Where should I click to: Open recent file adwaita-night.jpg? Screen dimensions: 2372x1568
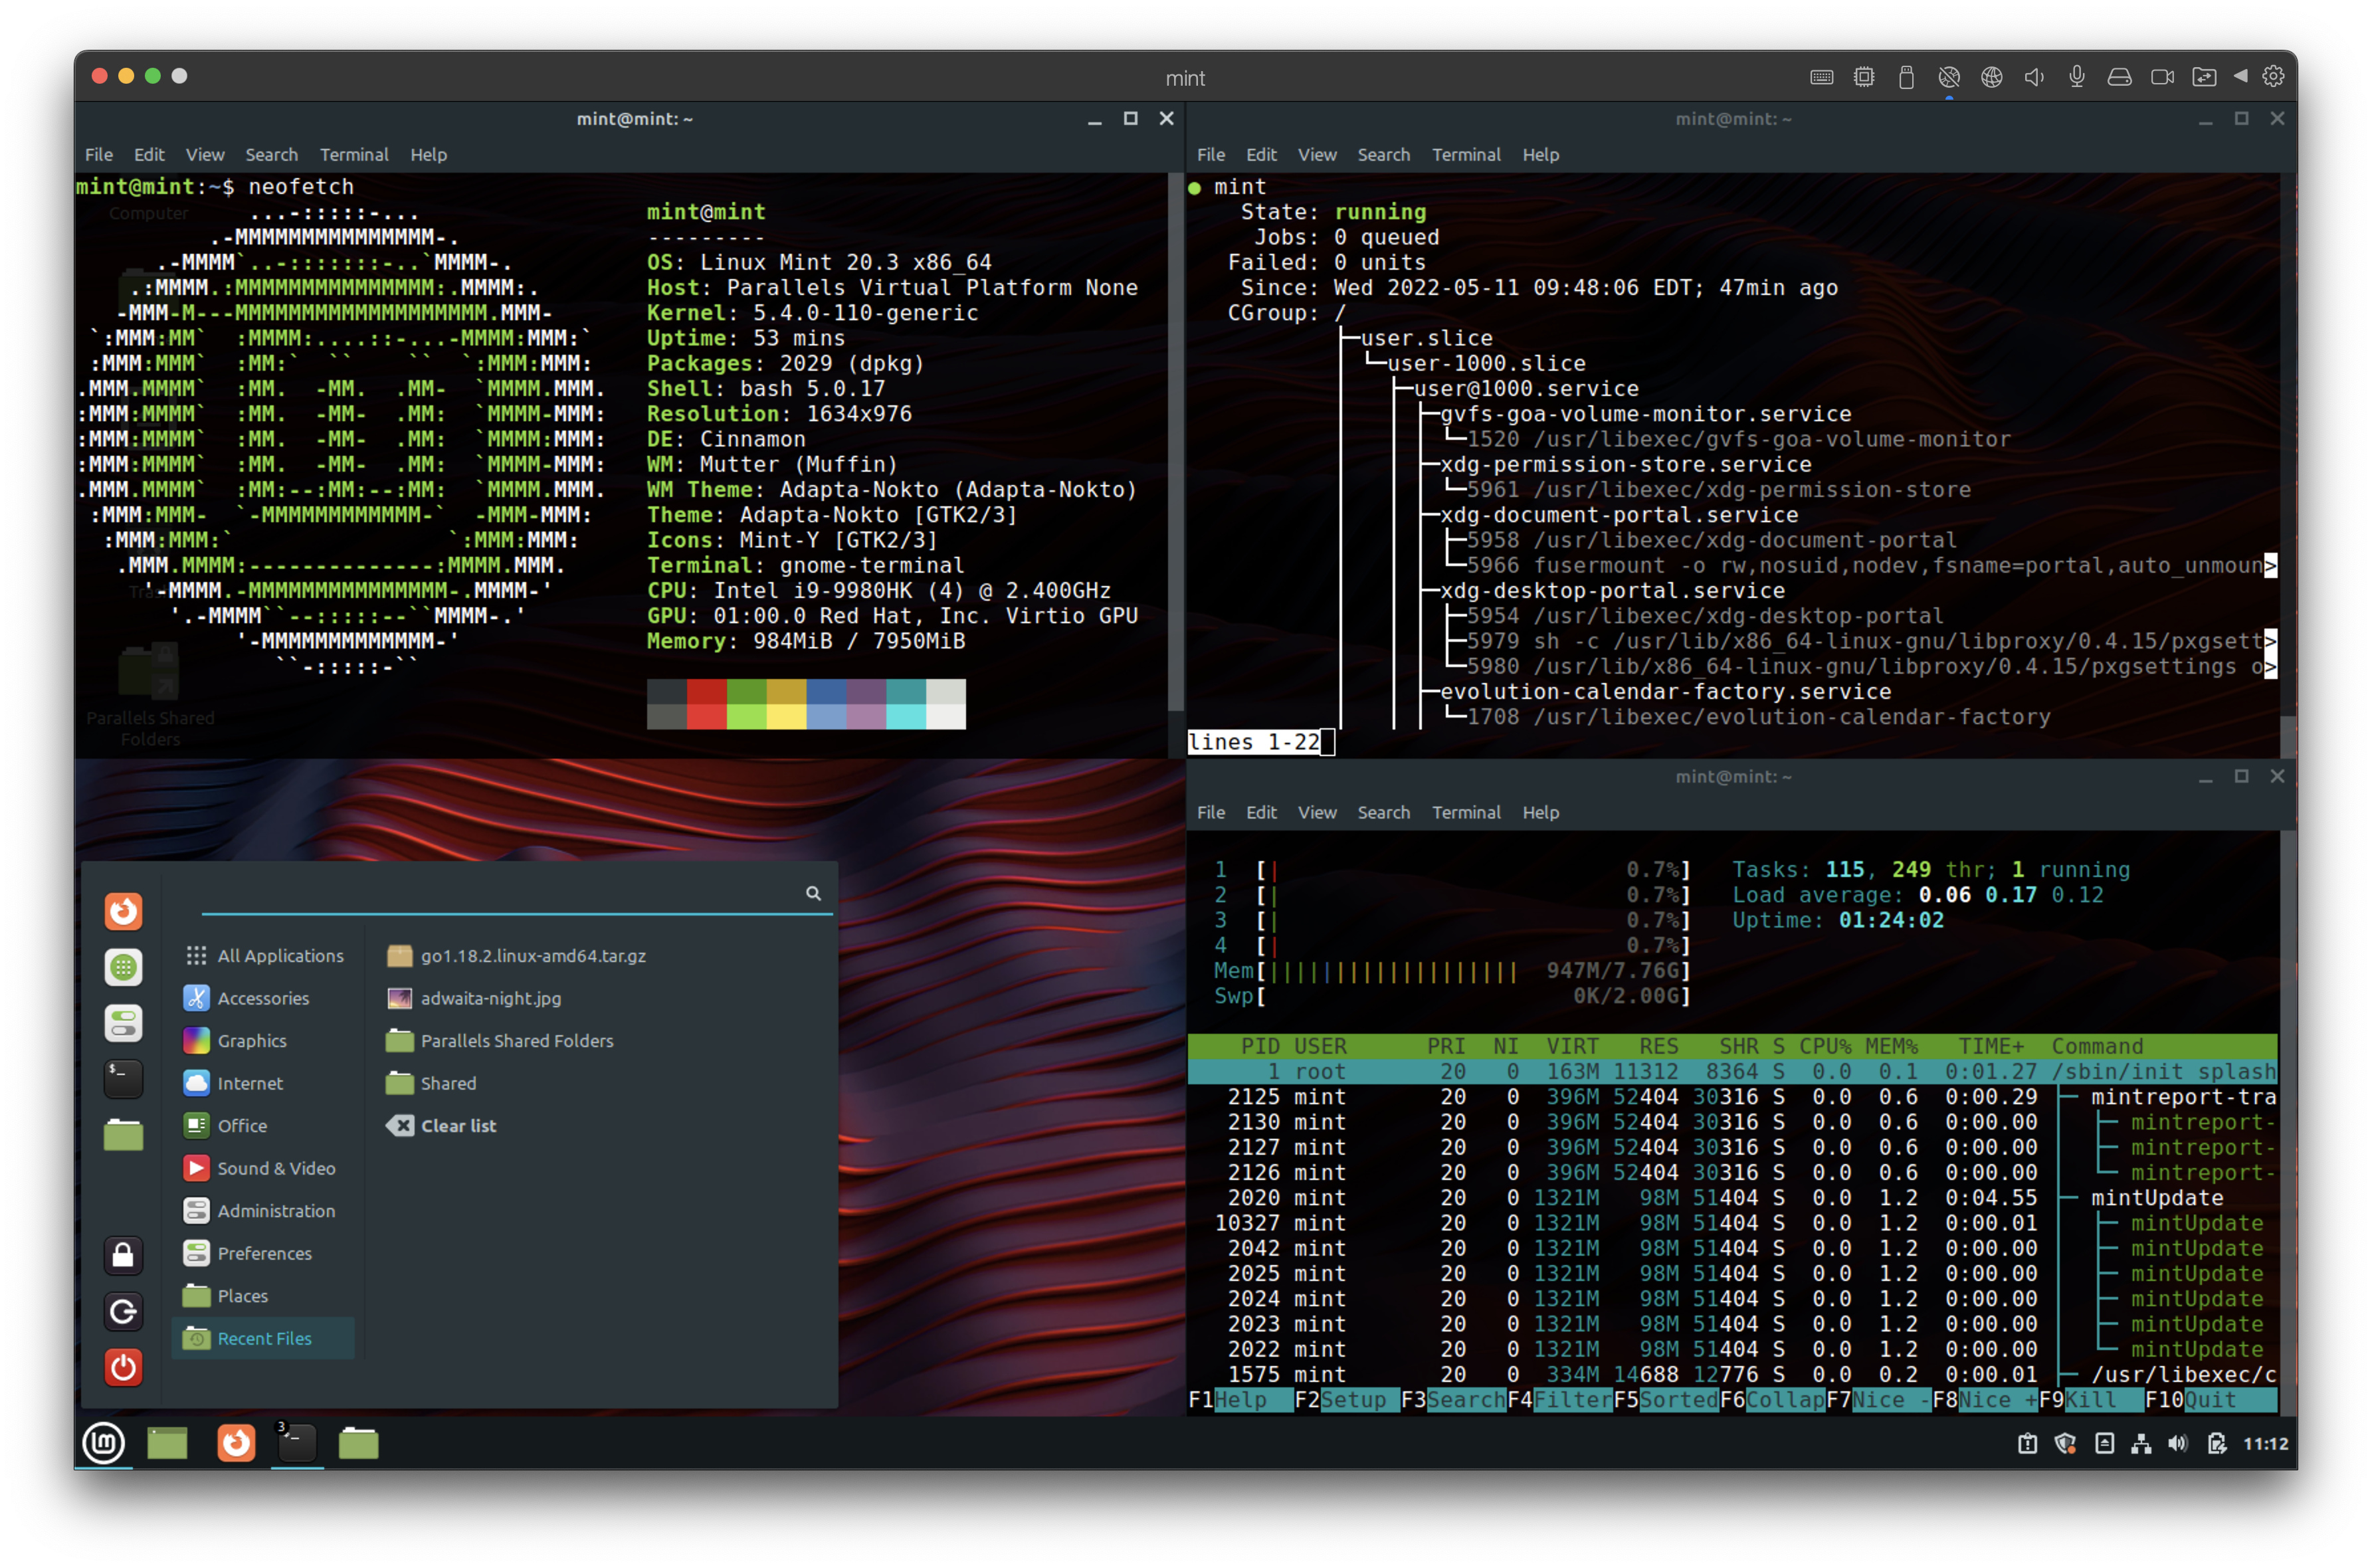(x=474, y=998)
